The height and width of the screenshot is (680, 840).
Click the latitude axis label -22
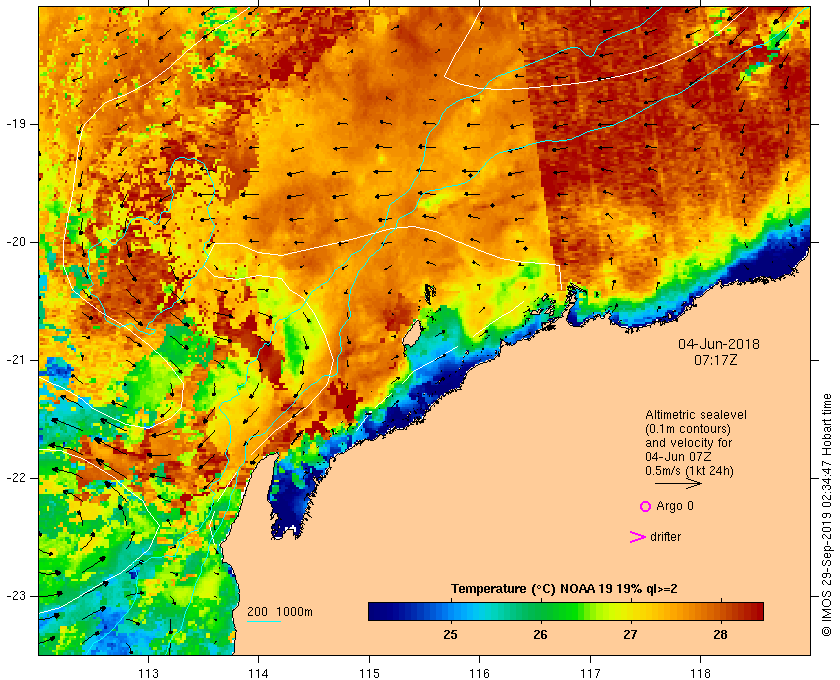point(16,478)
